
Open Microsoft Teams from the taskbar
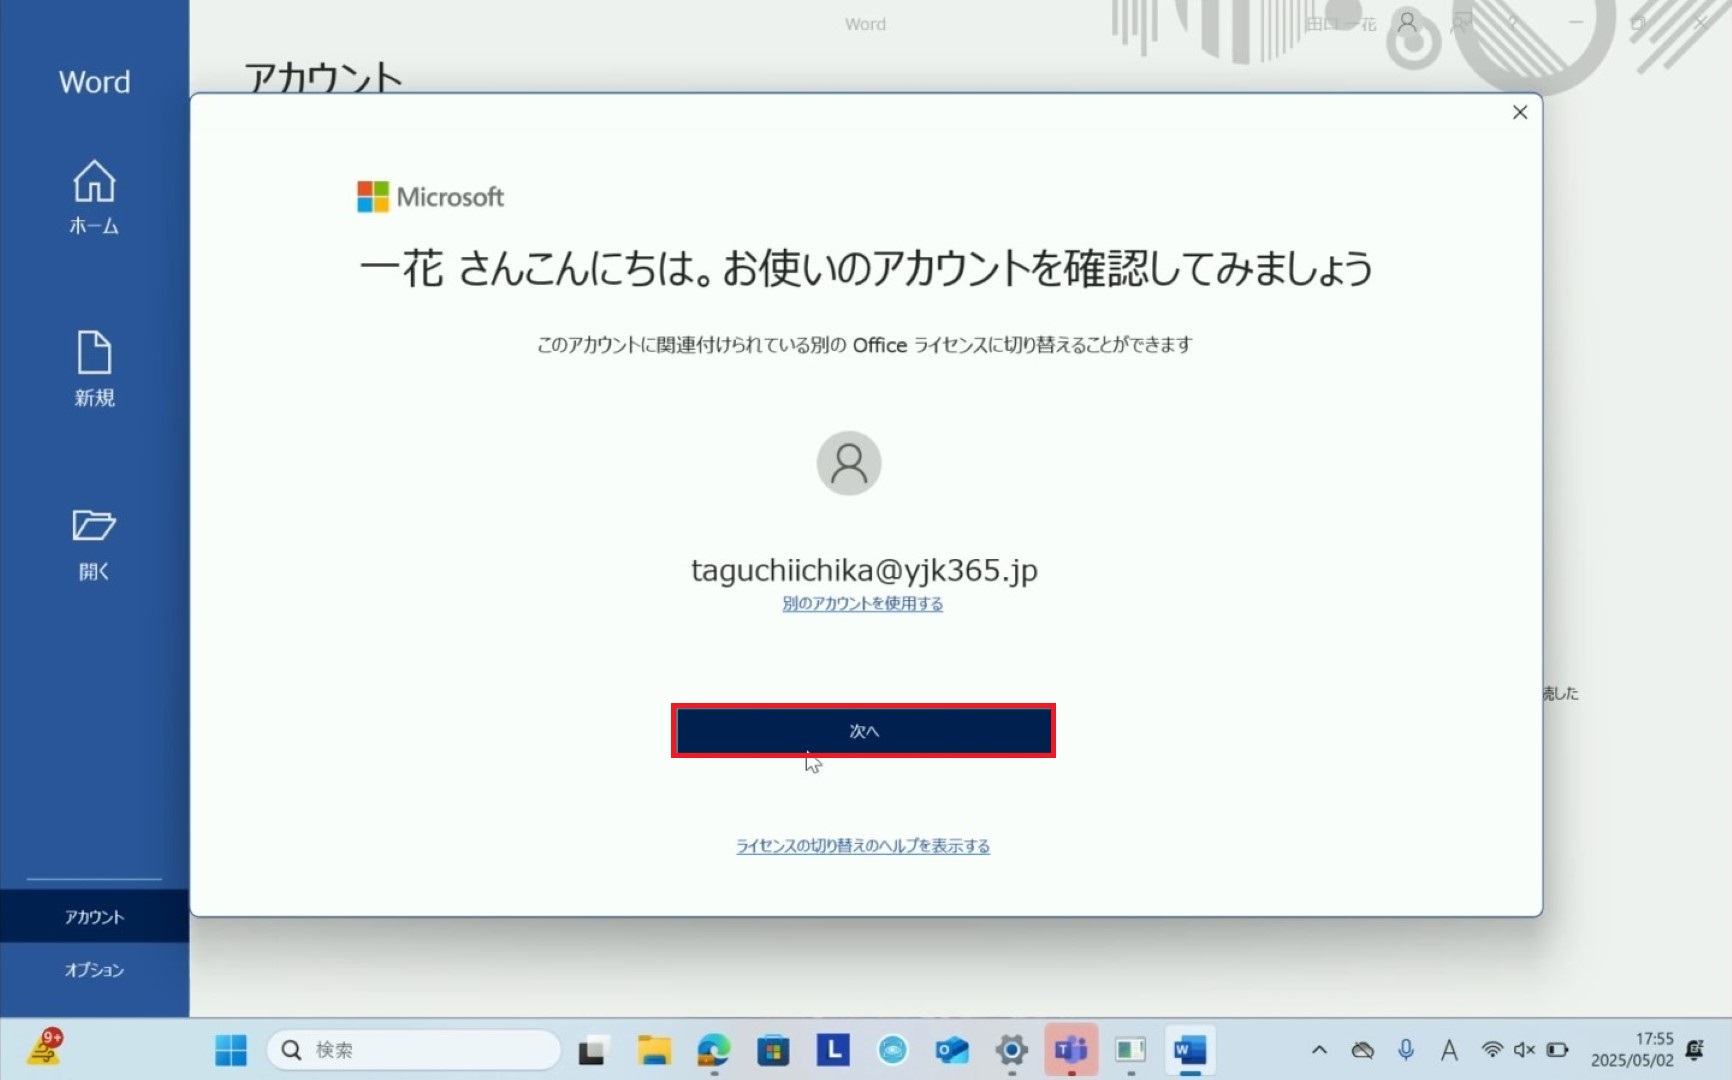(1071, 1050)
